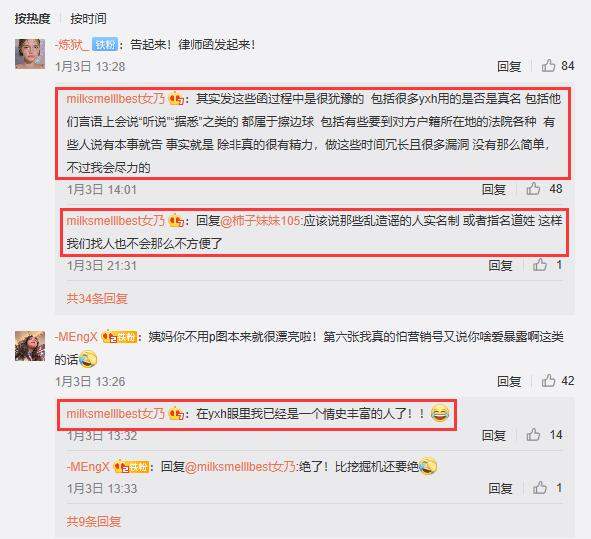
Task: Reply to -MEngX 13:26 comment
Action: tap(509, 381)
